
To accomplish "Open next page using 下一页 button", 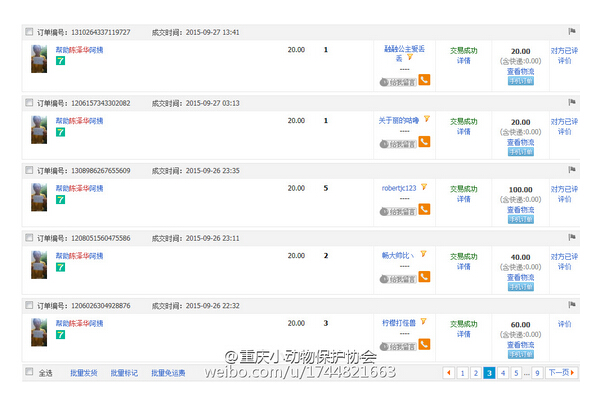I will click(561, 372).
